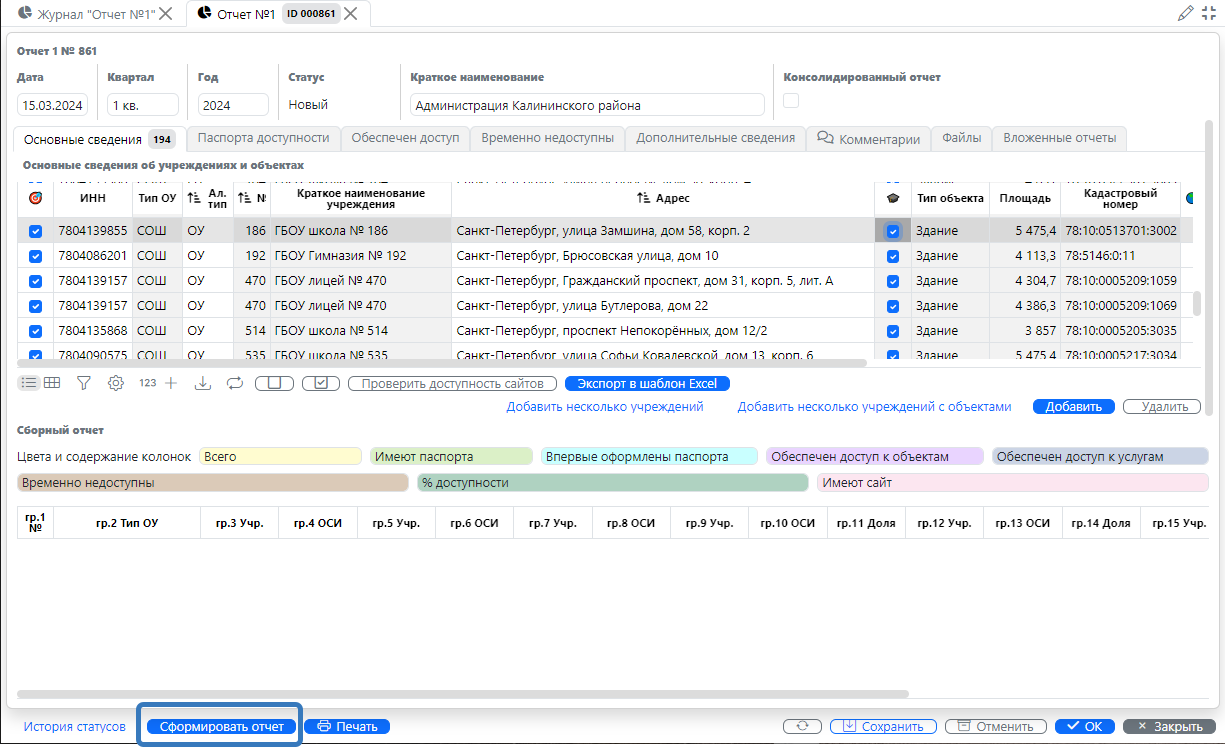The width and height of the screenshot is (1225, 747).
Task: Click Добавить несколько учреждений link
Action: [604, 407]
